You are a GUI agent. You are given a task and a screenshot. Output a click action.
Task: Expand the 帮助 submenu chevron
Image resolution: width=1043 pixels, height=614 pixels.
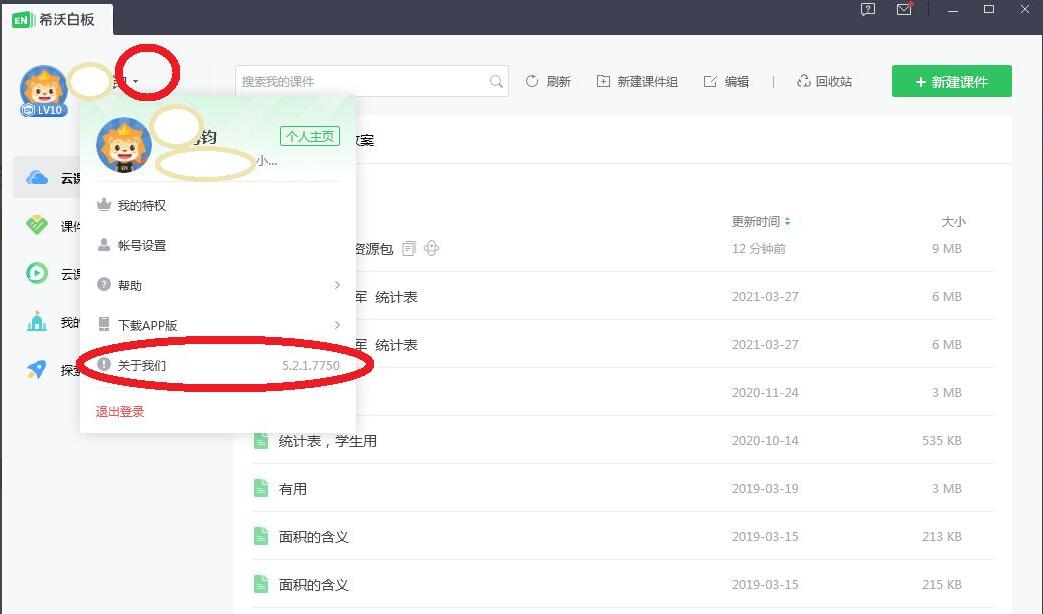(337, 285)
